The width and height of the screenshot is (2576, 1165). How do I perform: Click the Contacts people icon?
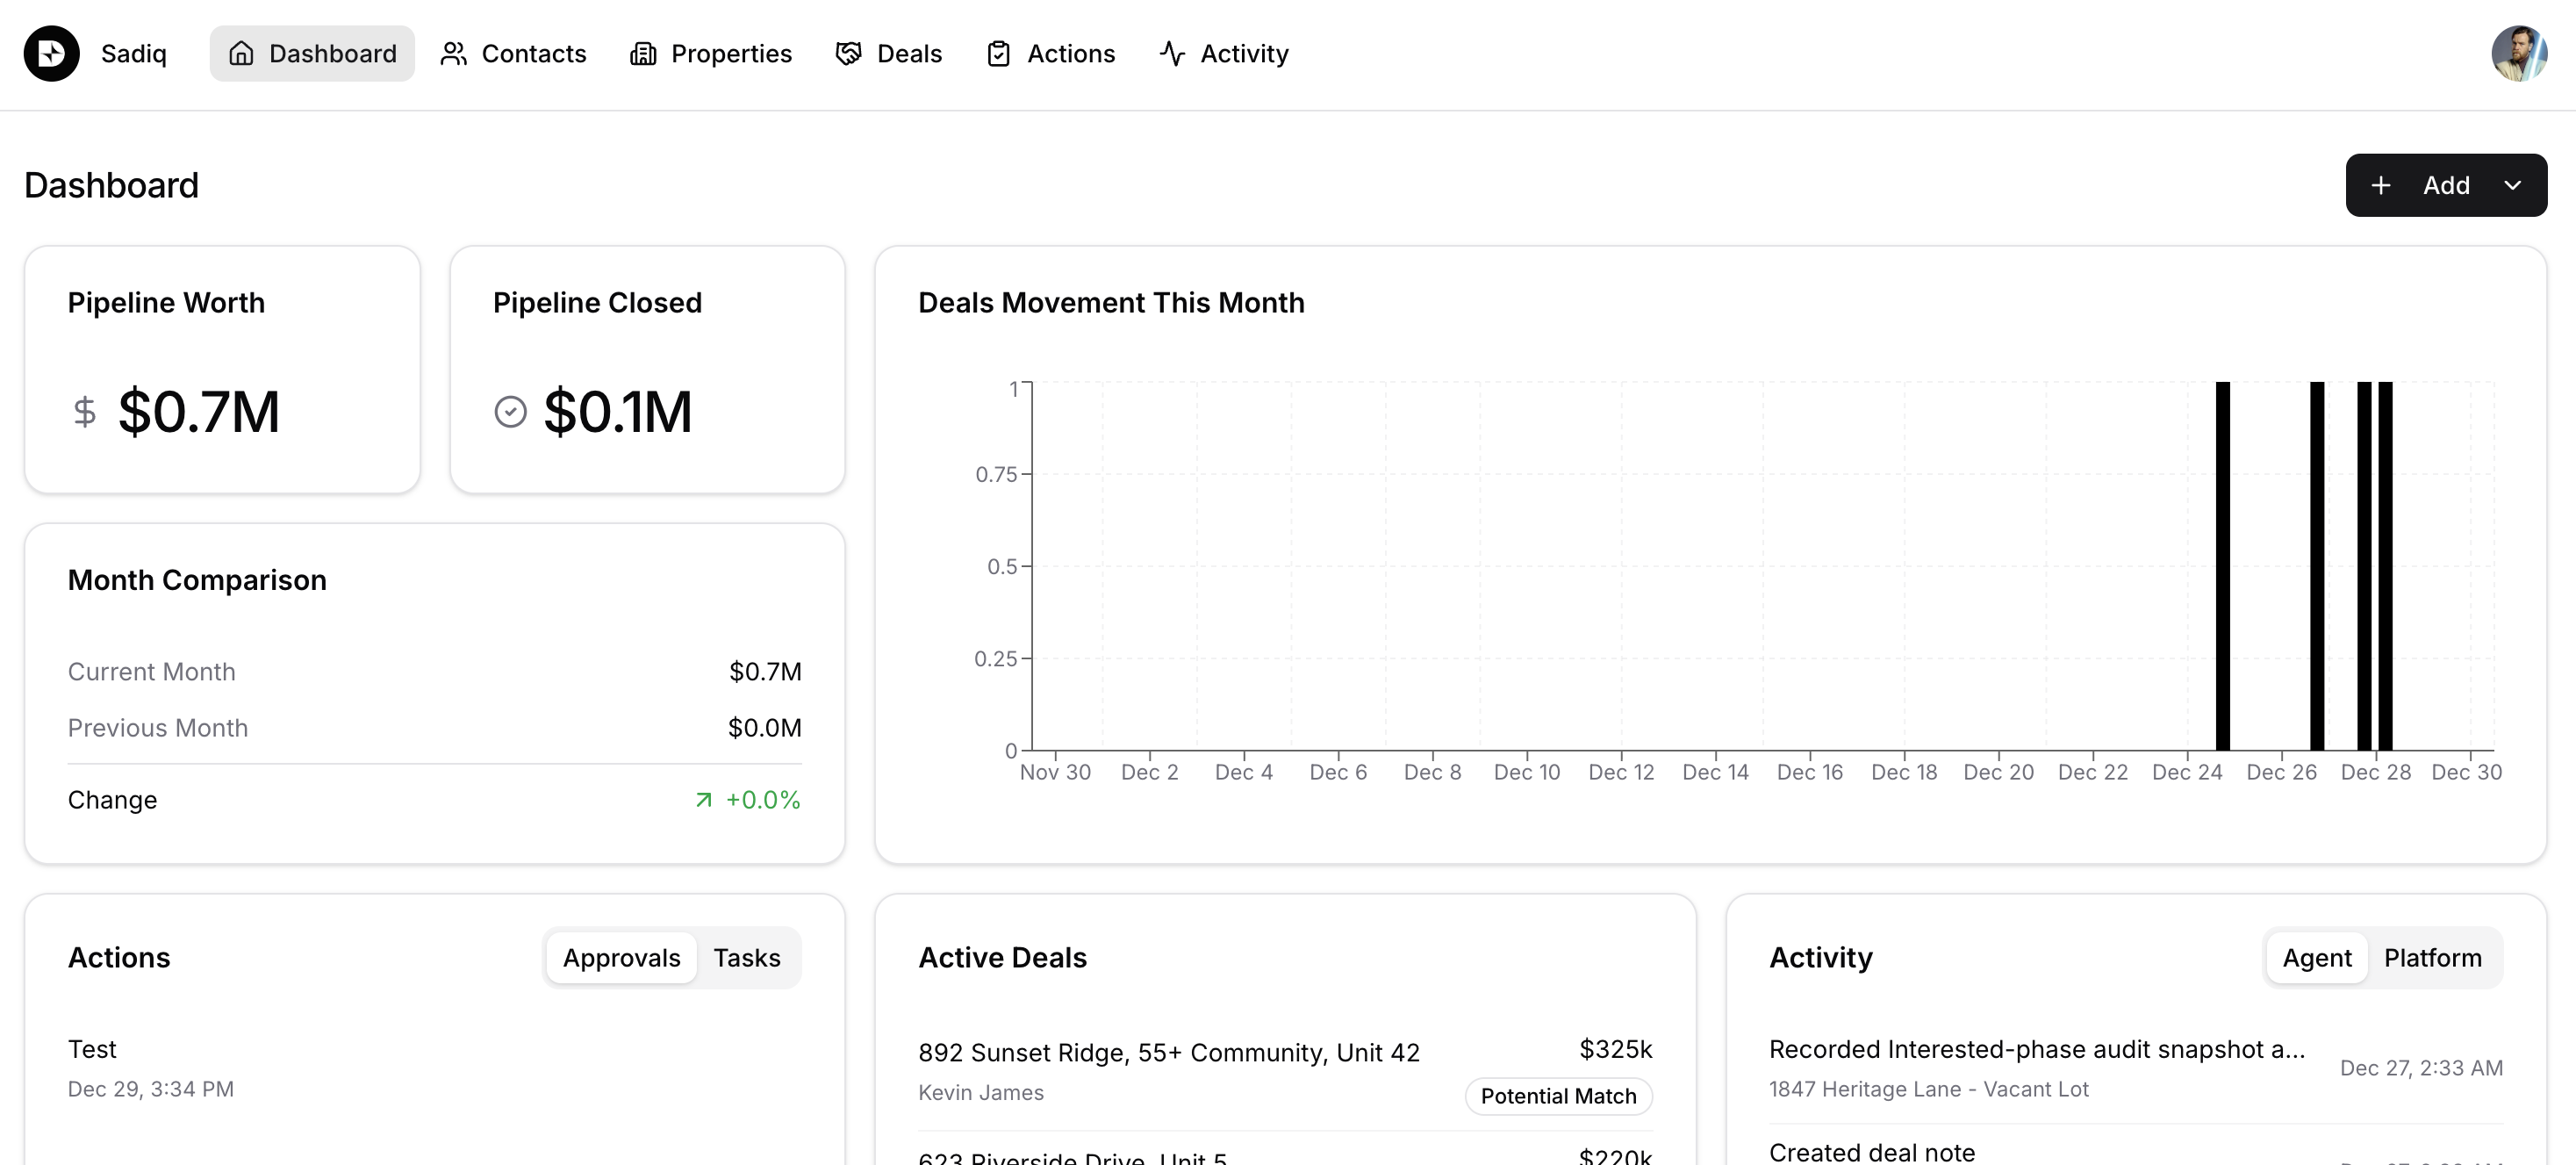point(454,53)
